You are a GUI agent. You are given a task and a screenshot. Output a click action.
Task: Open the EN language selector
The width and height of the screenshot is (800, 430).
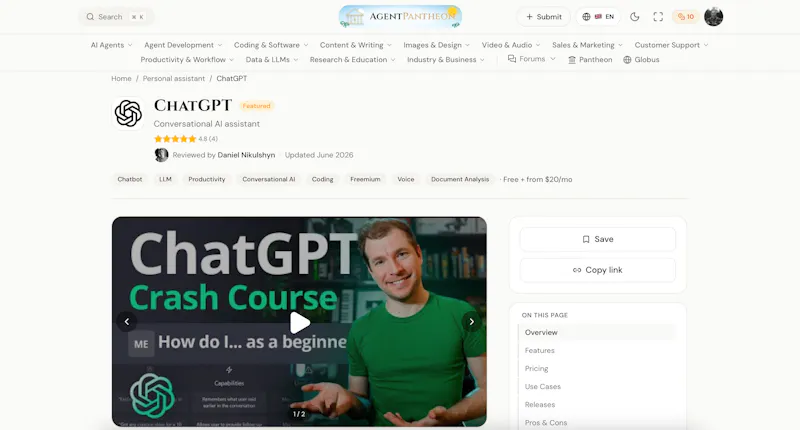tap(598, 17)
